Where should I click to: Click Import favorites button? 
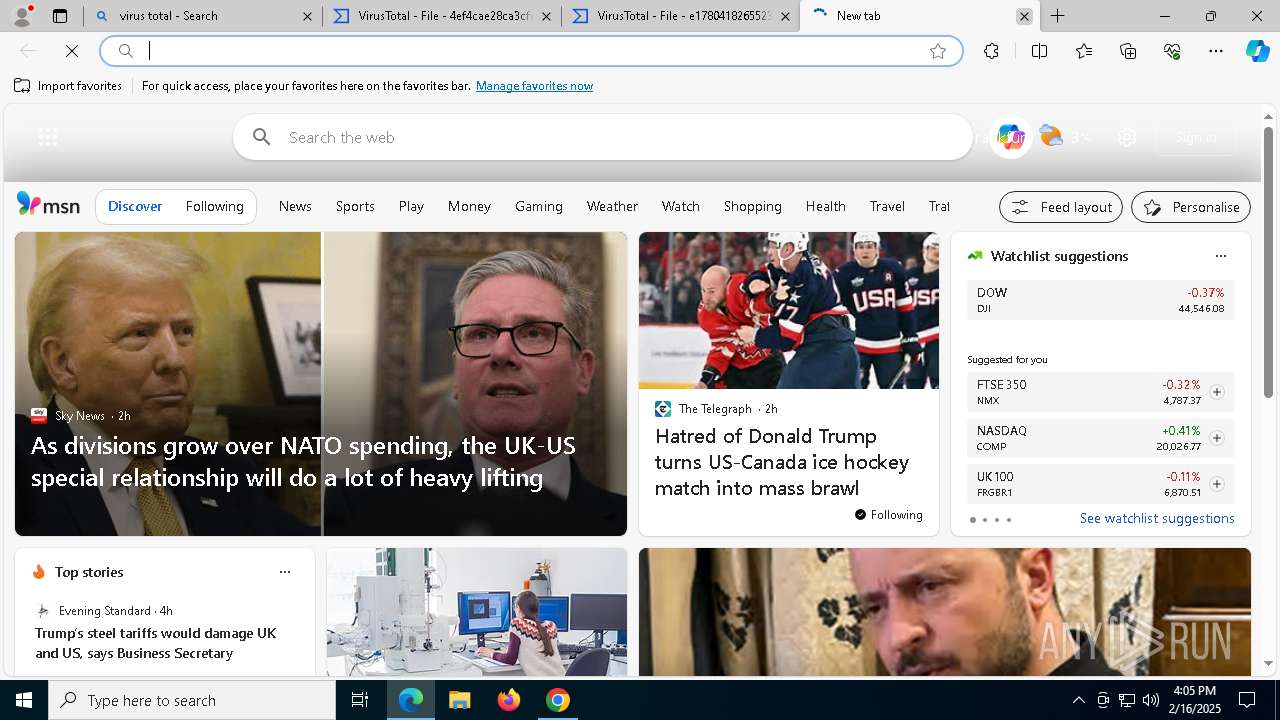click(x=68, y=86)
